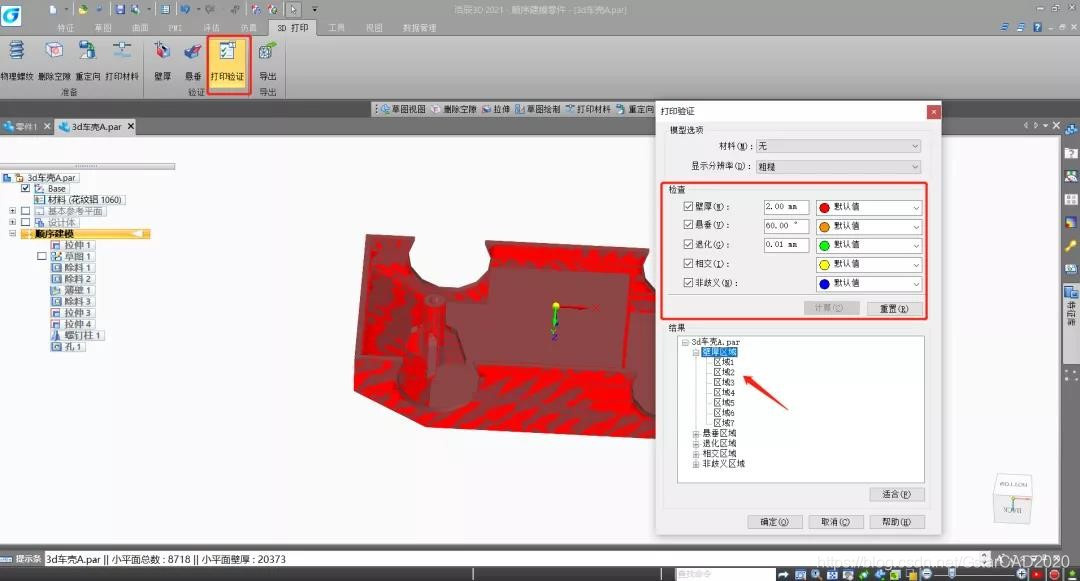The image size is (1080, 581).
Task: Select 拉伸 1 feature in the model tree
Action: [x=72, y=245]
